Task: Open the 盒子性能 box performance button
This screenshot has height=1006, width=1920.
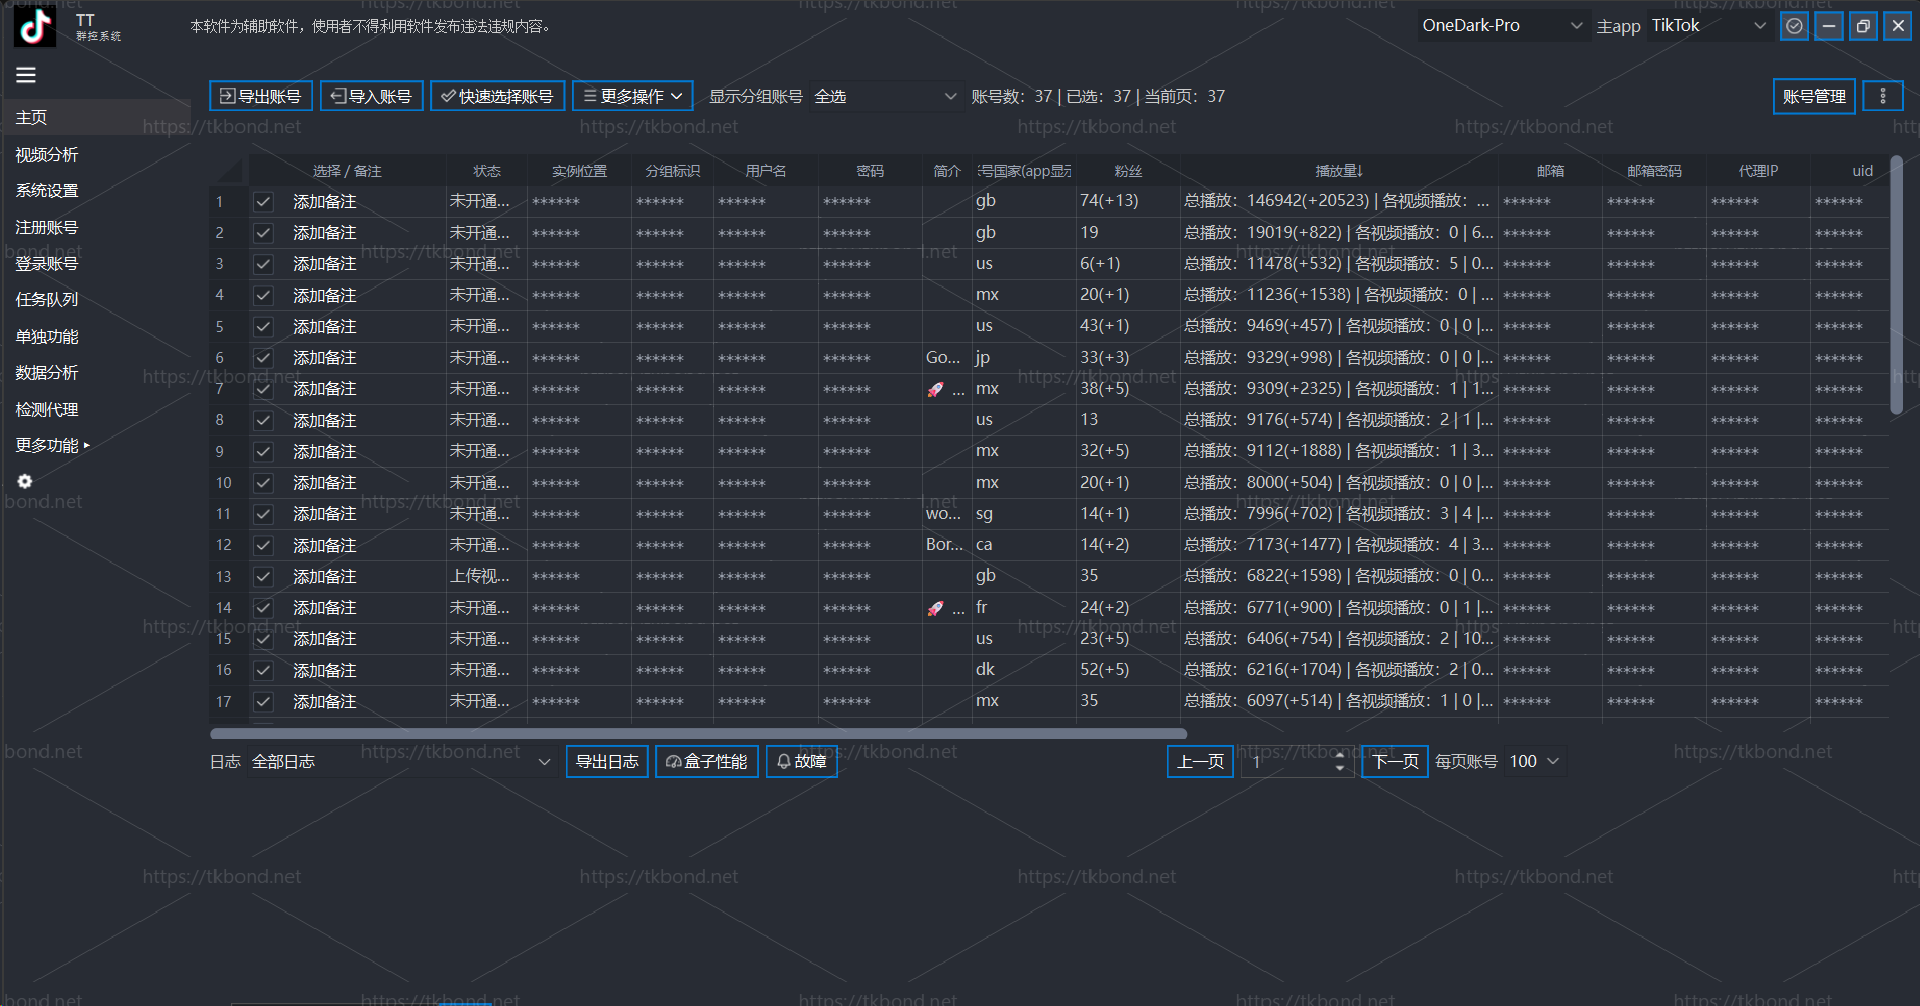Action: point(707,762)
